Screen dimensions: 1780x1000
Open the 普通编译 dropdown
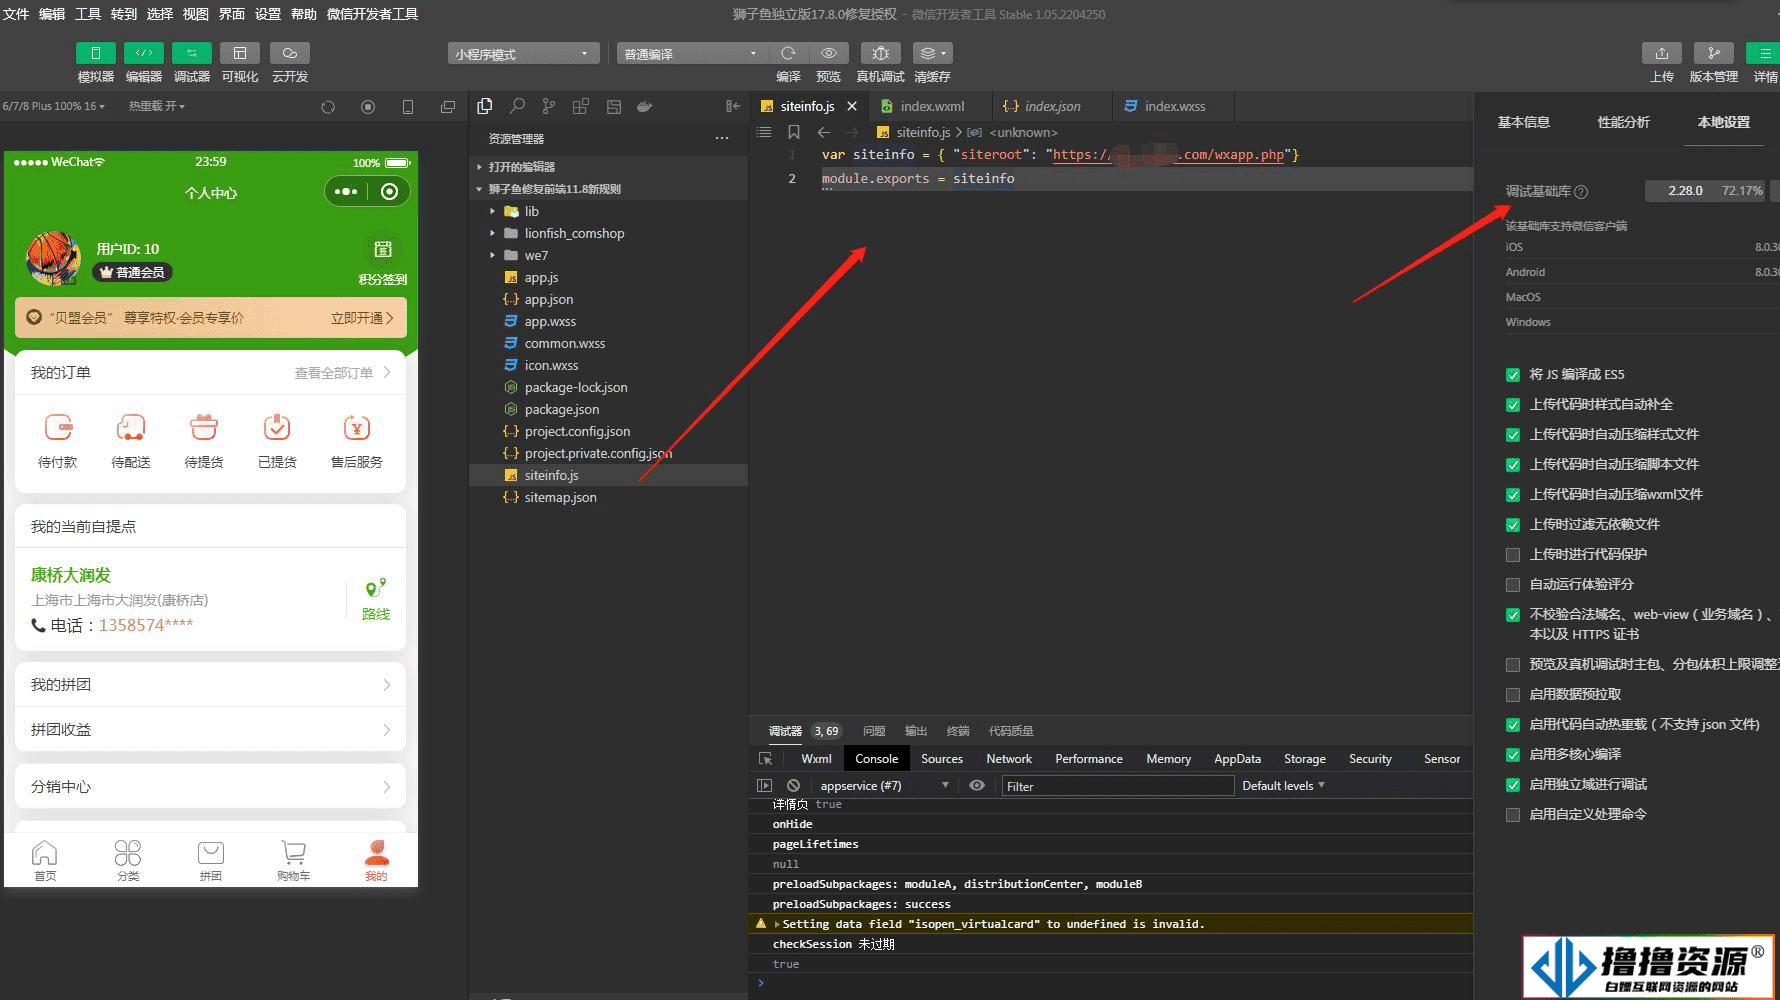tap(692, 54)
